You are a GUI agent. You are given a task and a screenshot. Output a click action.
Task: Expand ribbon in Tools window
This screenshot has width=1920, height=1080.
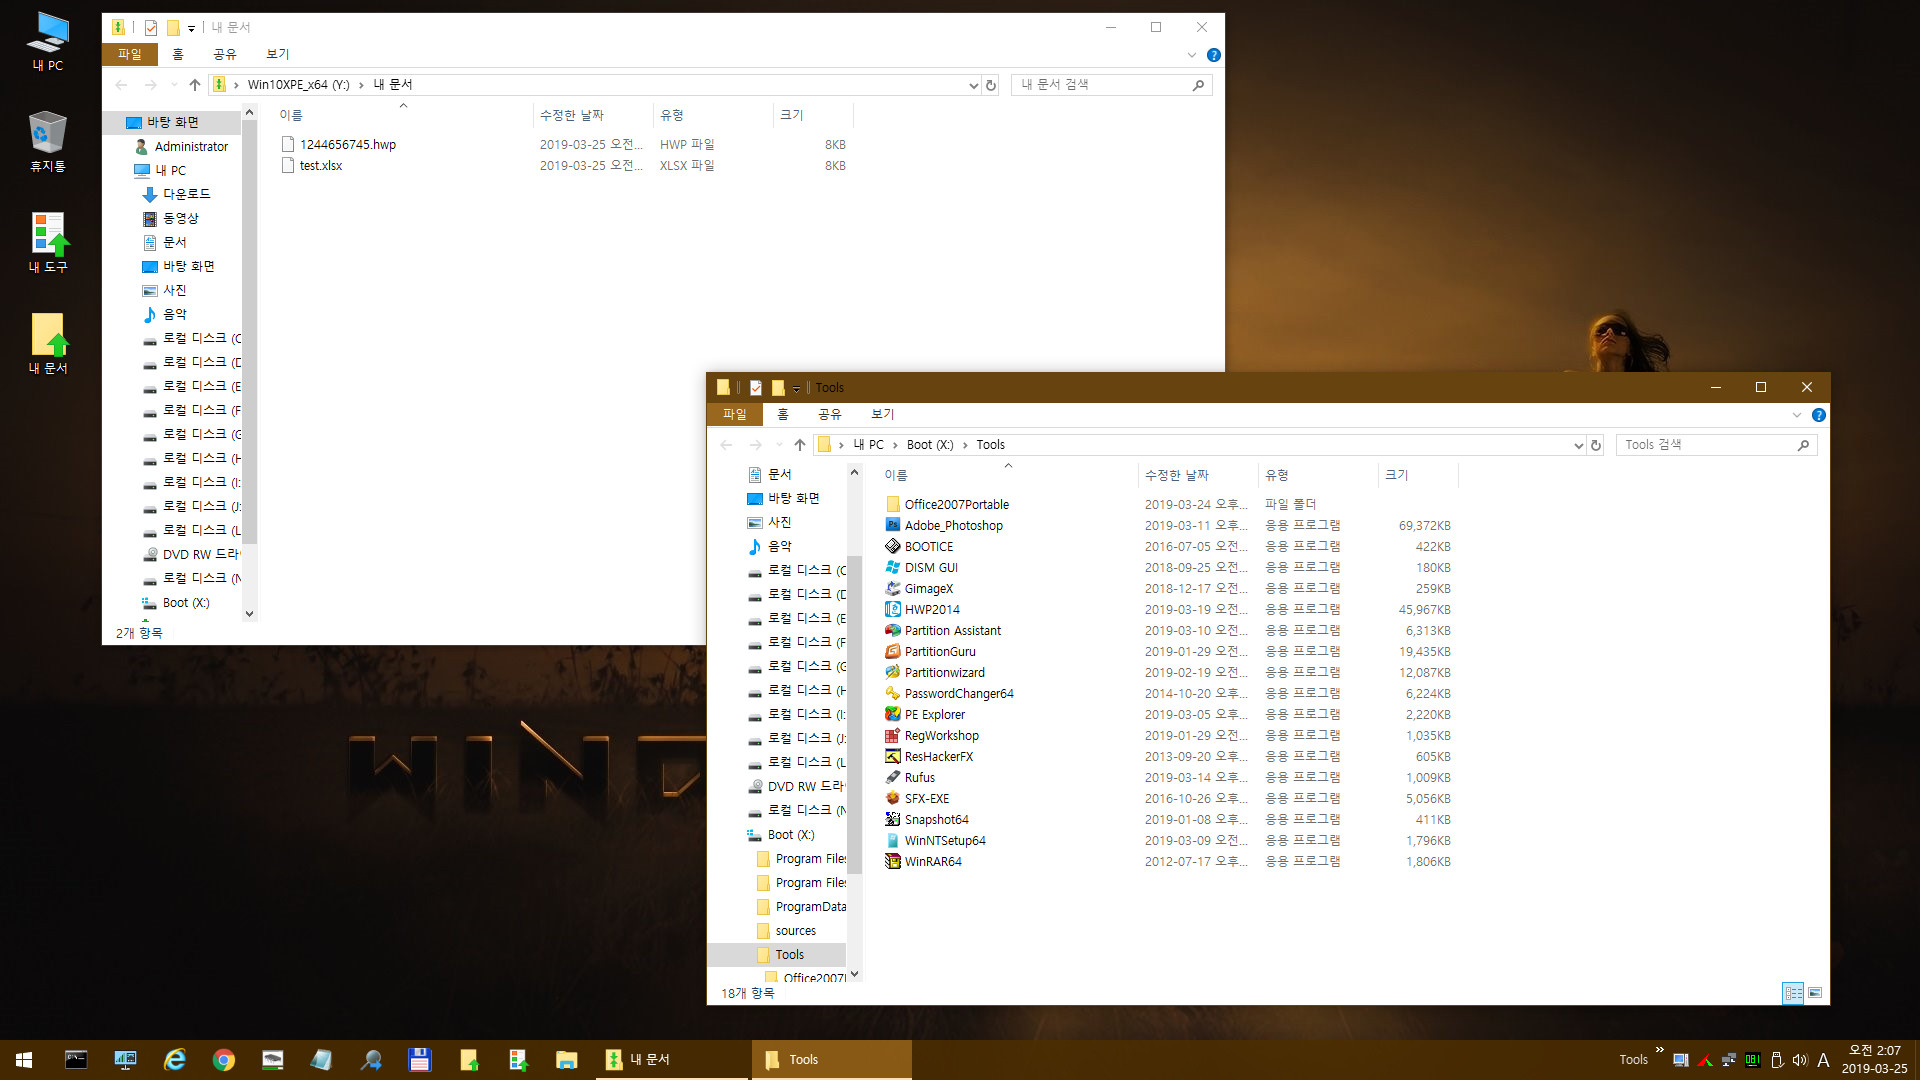pos(1797,415)
